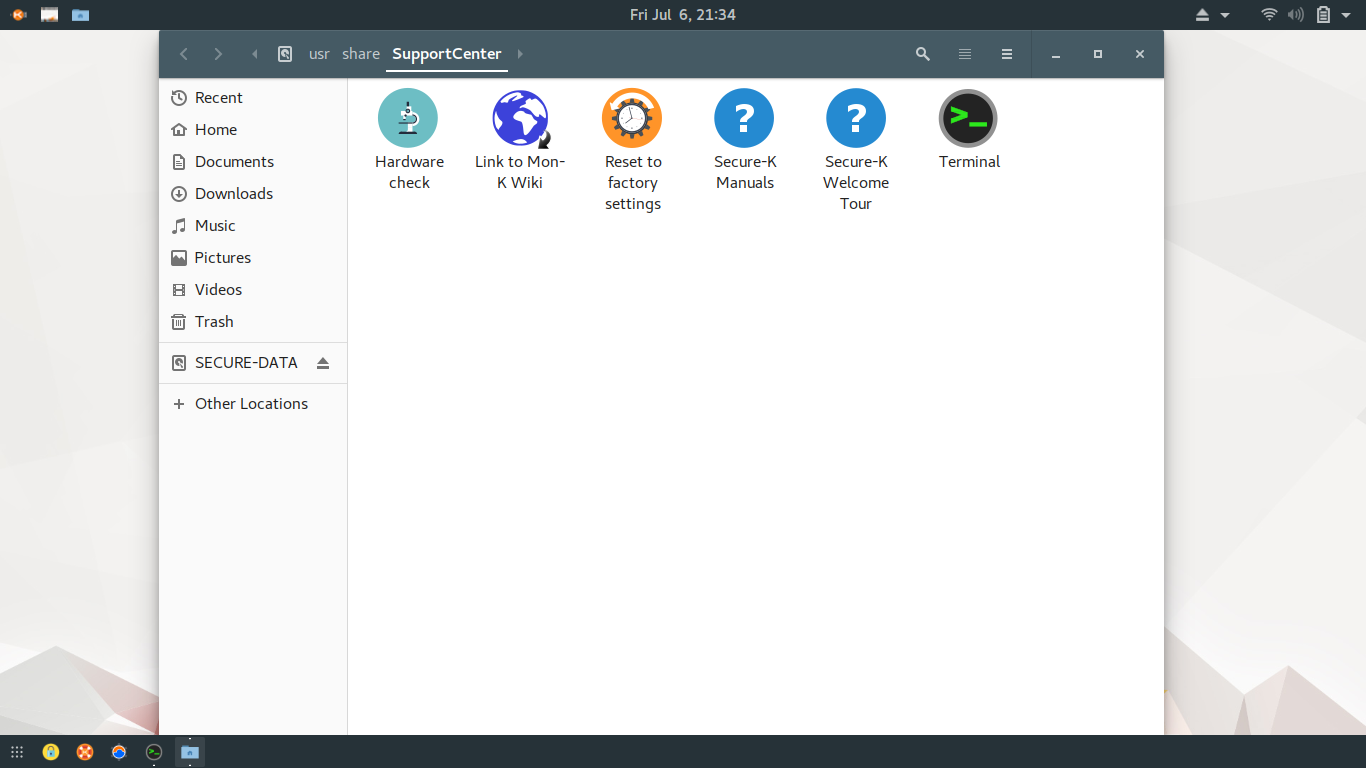Screen dimensions: 1366x768
Task: Open the clock and calendar in the top bar
Action: [683, 14]
